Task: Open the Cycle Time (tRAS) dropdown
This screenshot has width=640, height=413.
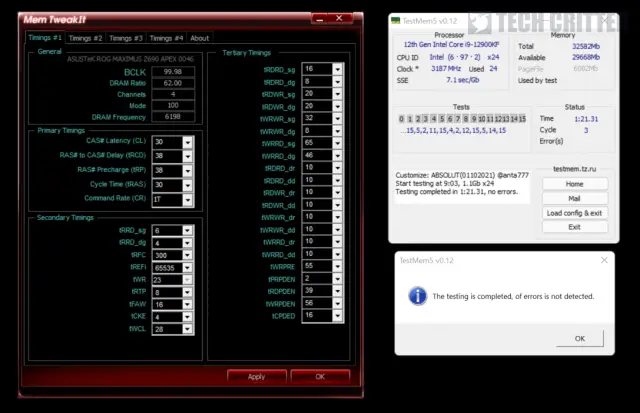Action: 187,185
